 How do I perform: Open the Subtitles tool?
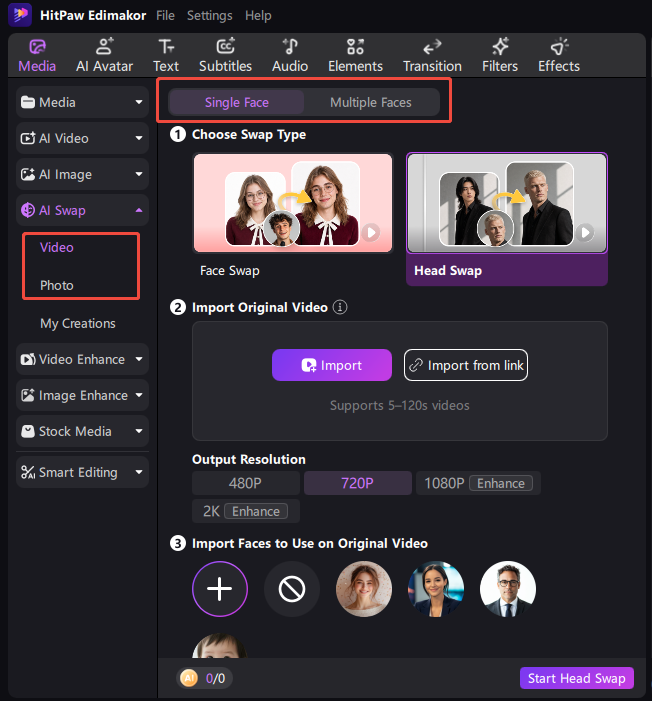(x=225, y=56)
